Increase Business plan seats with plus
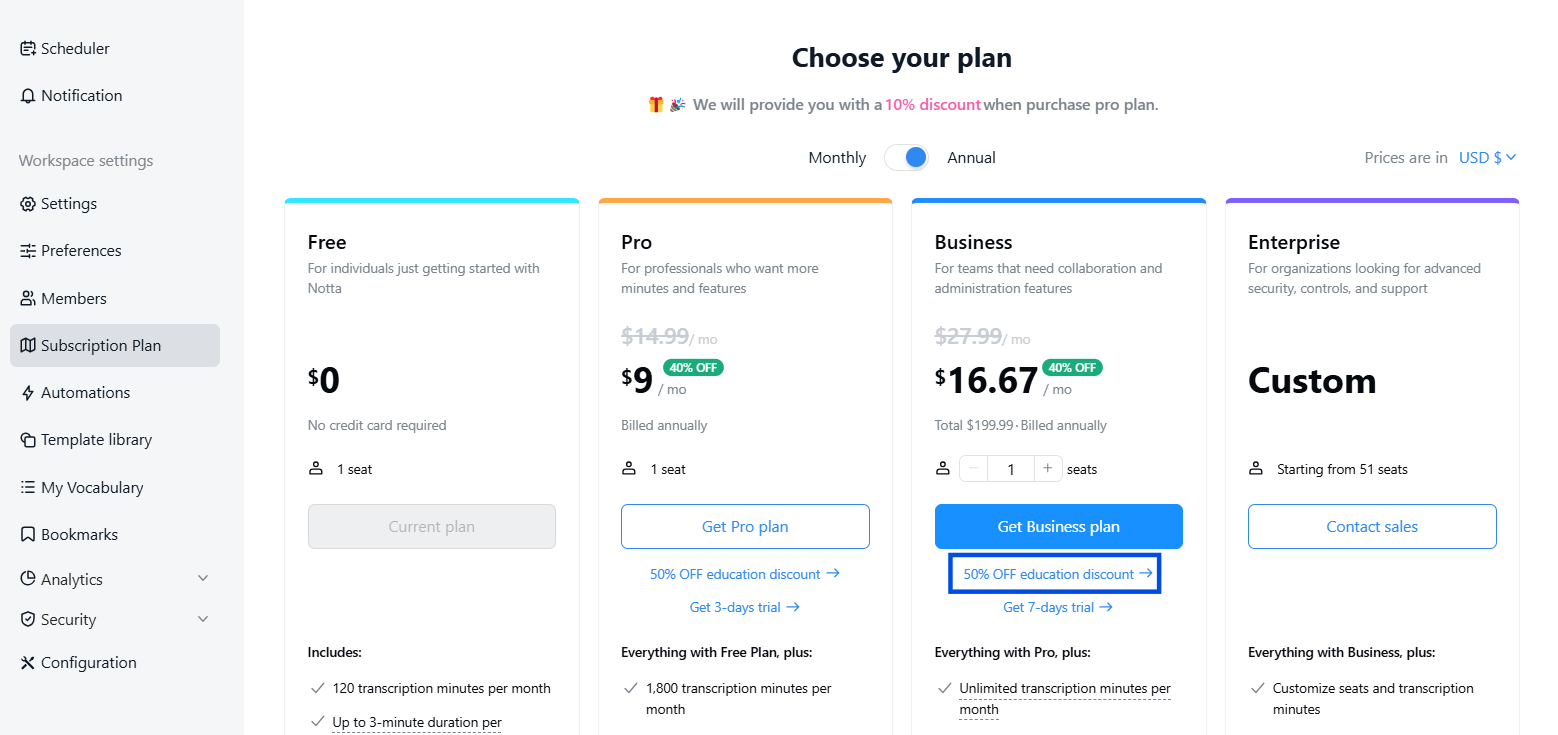Viewport: 1558px width, 735px height. (1048, 468)
